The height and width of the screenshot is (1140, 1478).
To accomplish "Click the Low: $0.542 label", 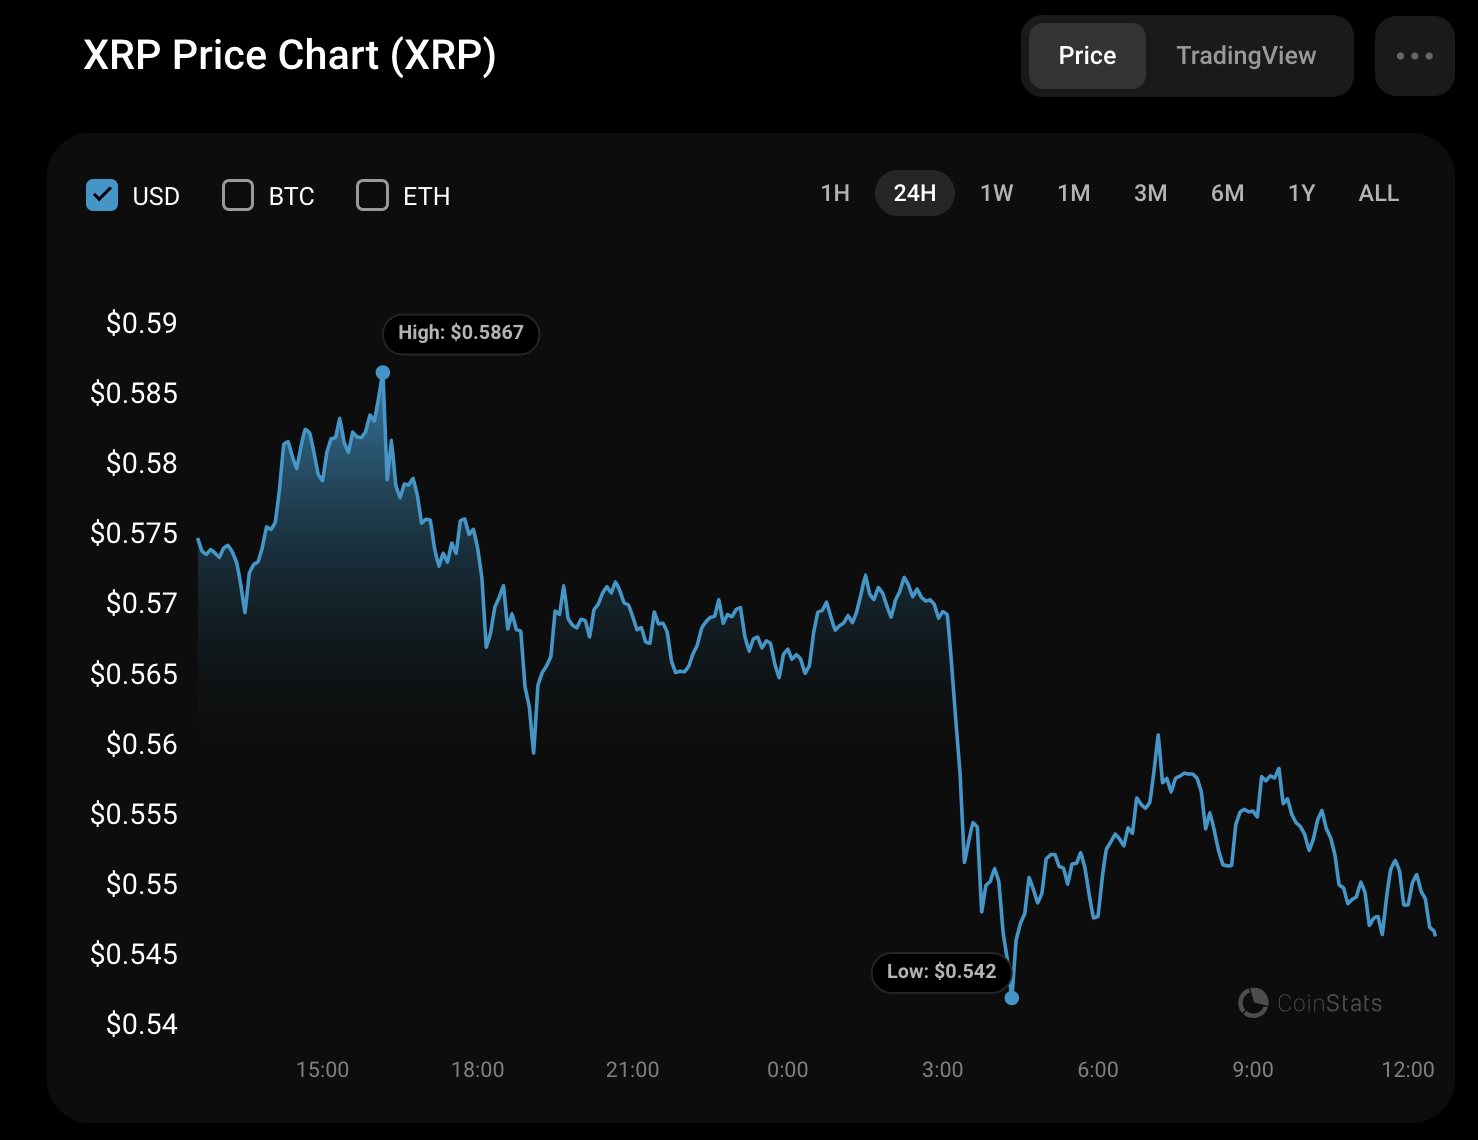I will (x=941, y=972).
